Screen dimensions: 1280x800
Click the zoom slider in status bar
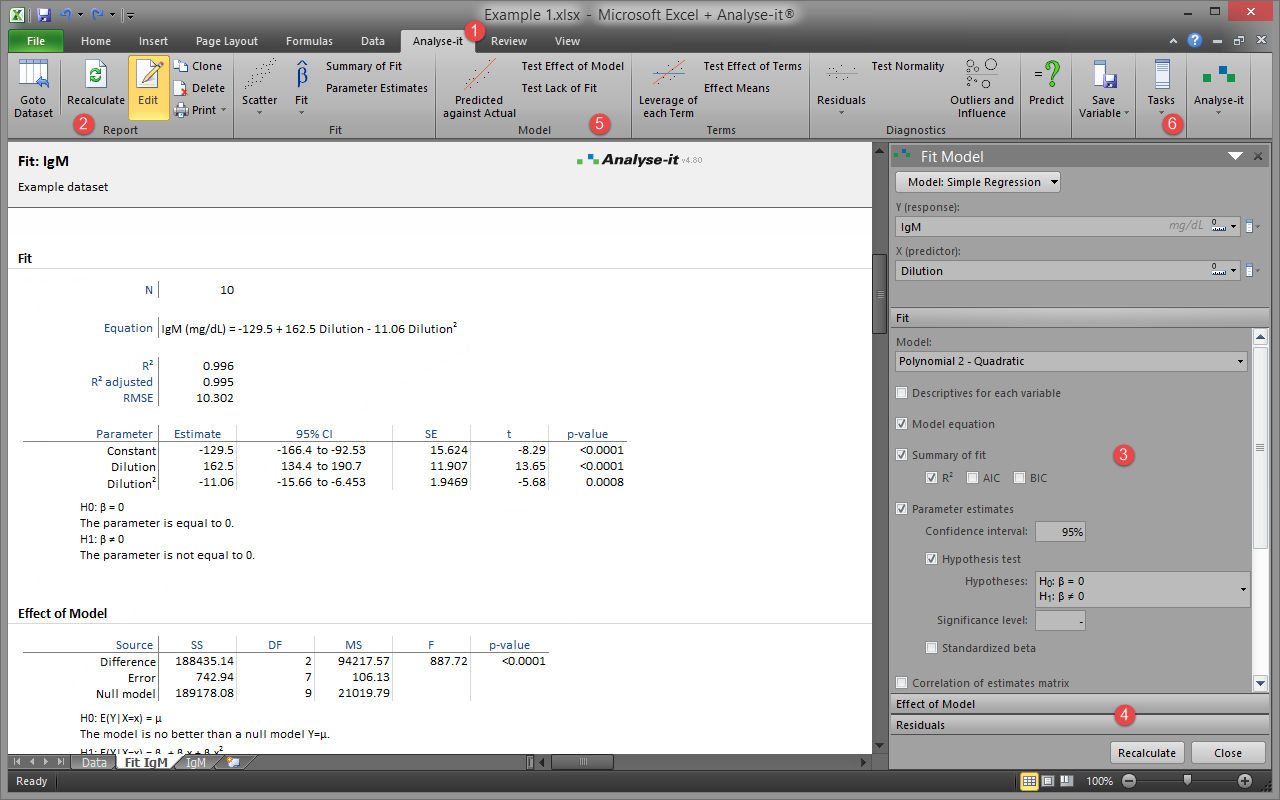point(1187,780)
